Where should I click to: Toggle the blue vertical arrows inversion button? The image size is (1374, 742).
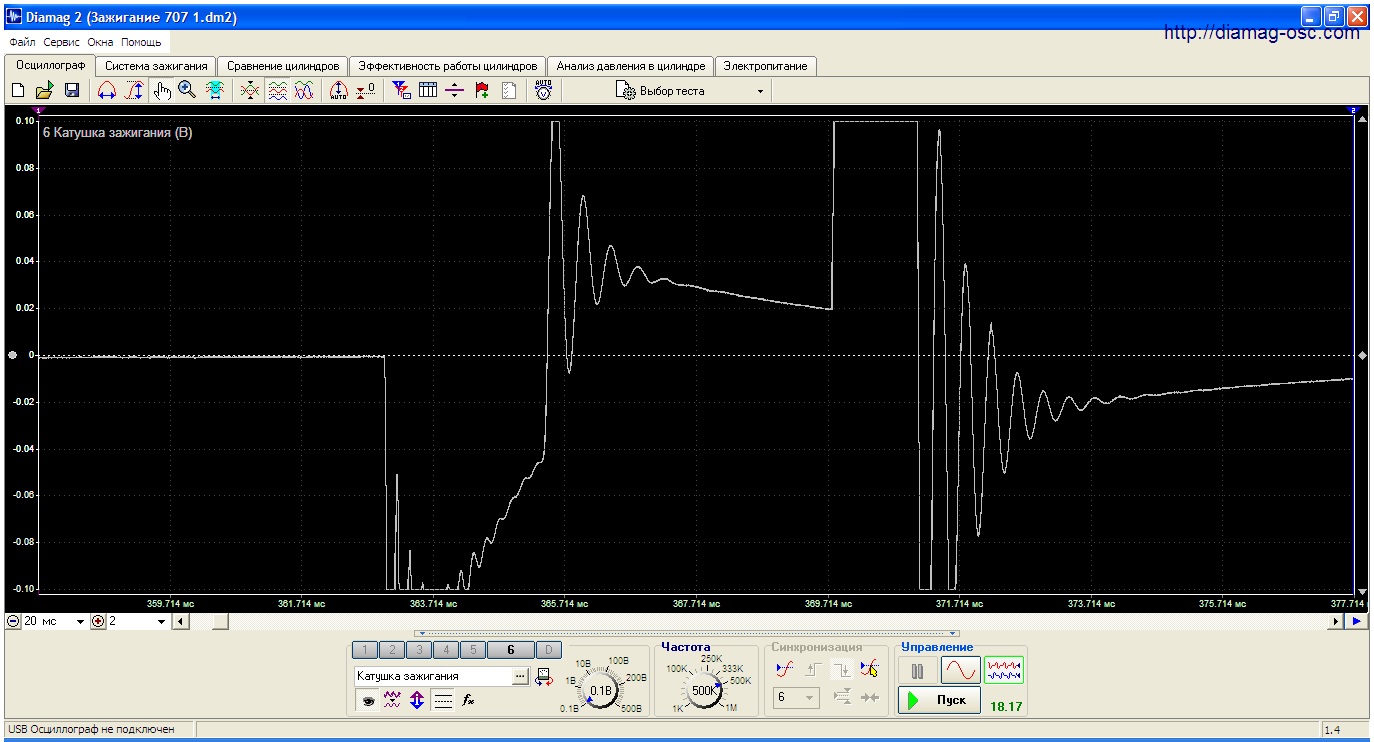point(417,700)
